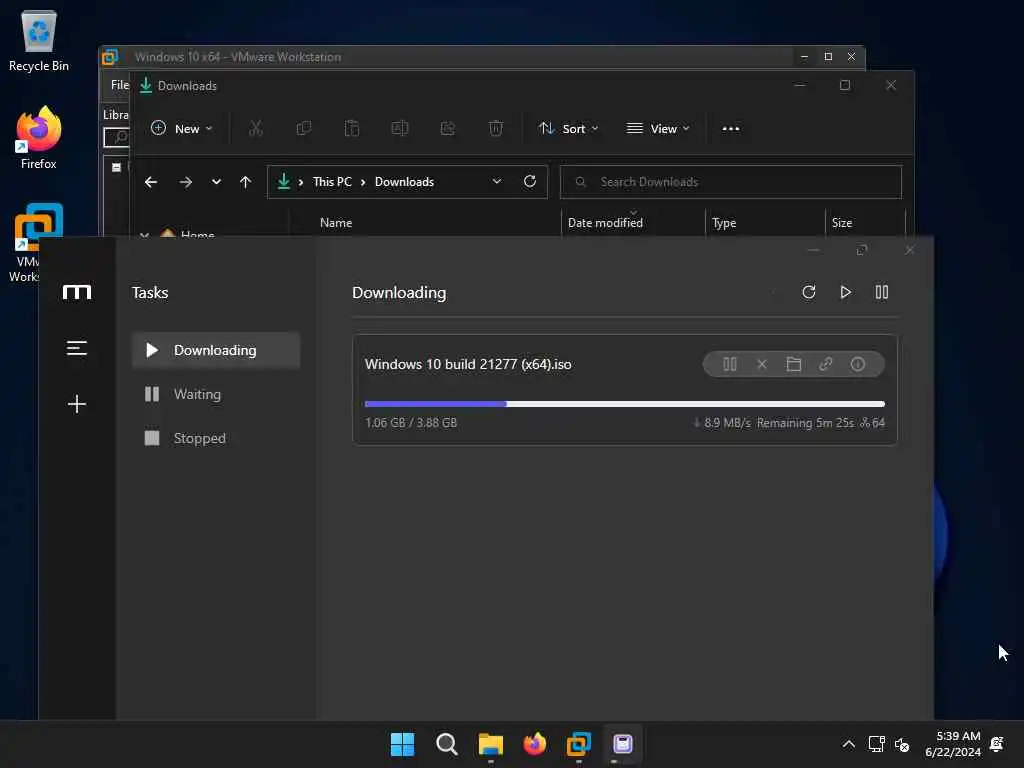The height and width of the screenshot is (768, 1024).
Task: Click the 8.9 MB/s download speed text
Action: coord(727,423)
